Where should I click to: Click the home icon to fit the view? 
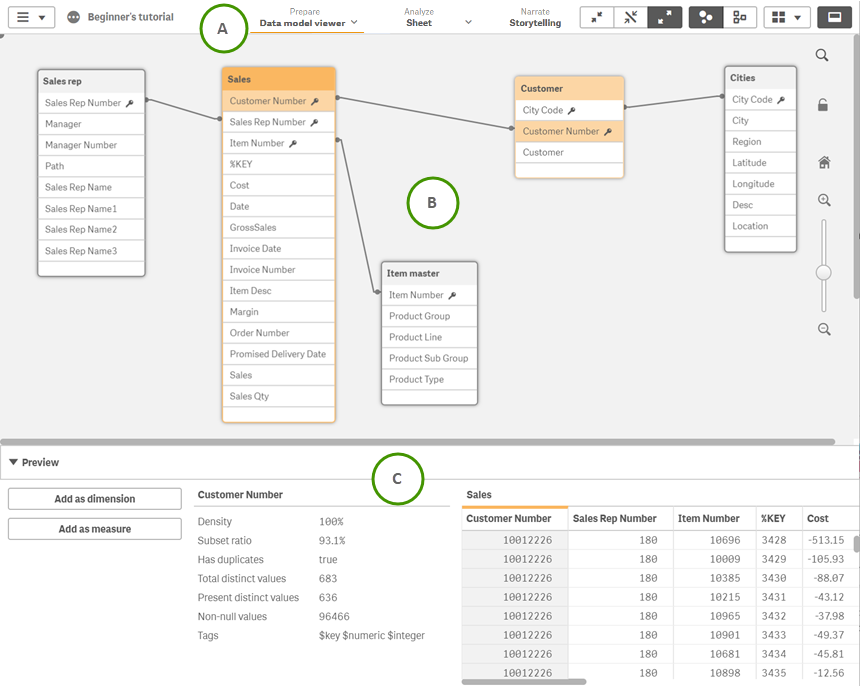[823, 162]
